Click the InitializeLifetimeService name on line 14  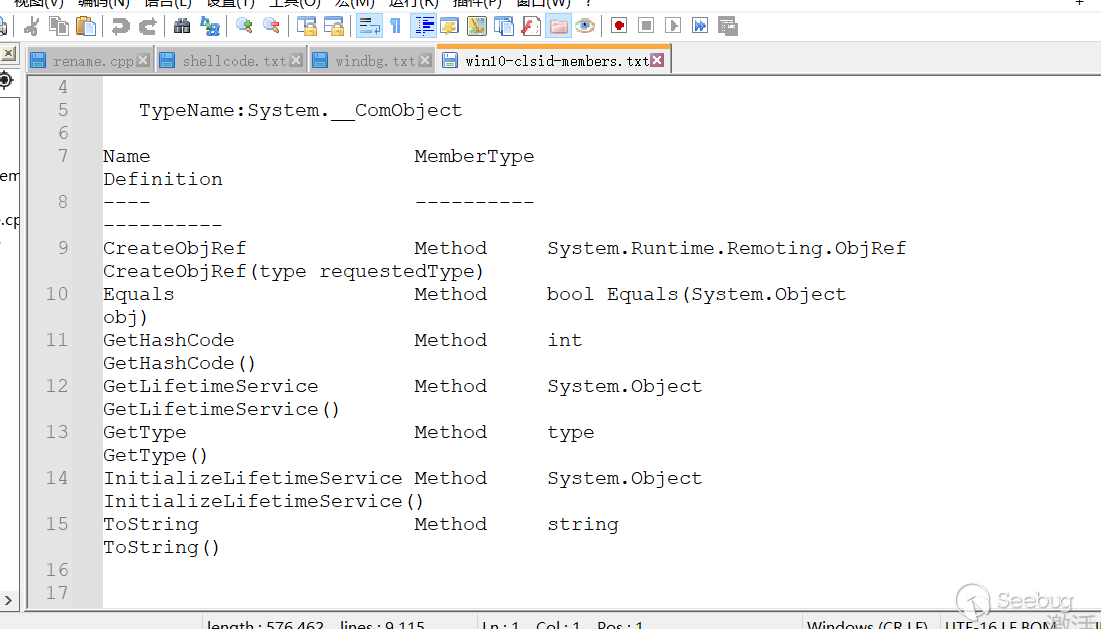coord(253,478)
